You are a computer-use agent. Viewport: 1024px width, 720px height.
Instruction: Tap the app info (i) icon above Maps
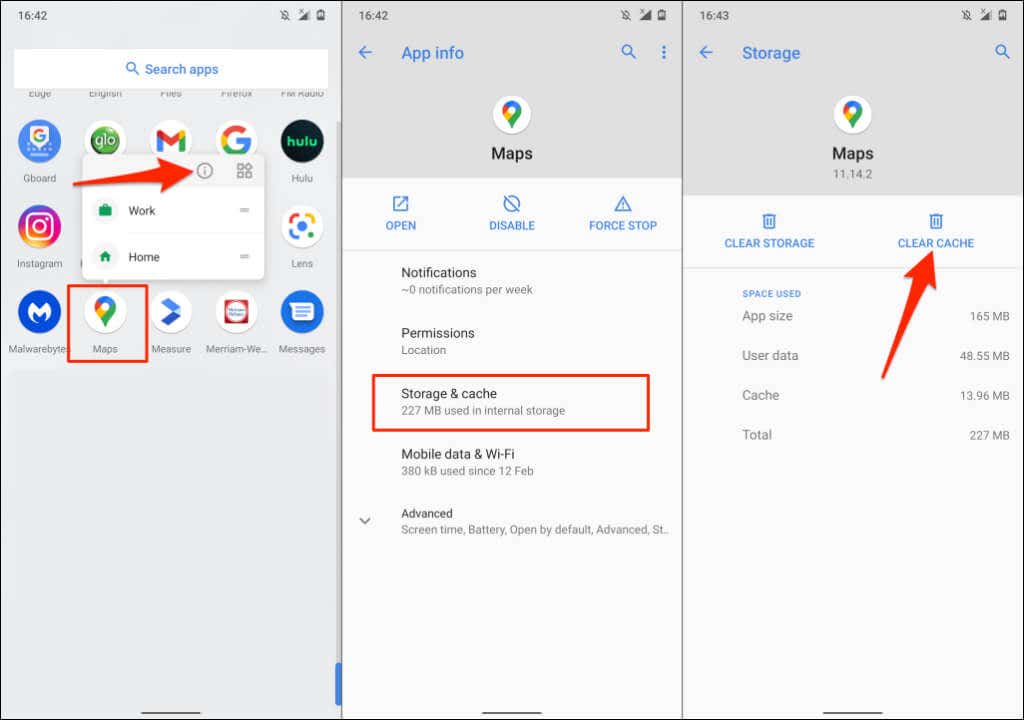[x=205, y=170]
